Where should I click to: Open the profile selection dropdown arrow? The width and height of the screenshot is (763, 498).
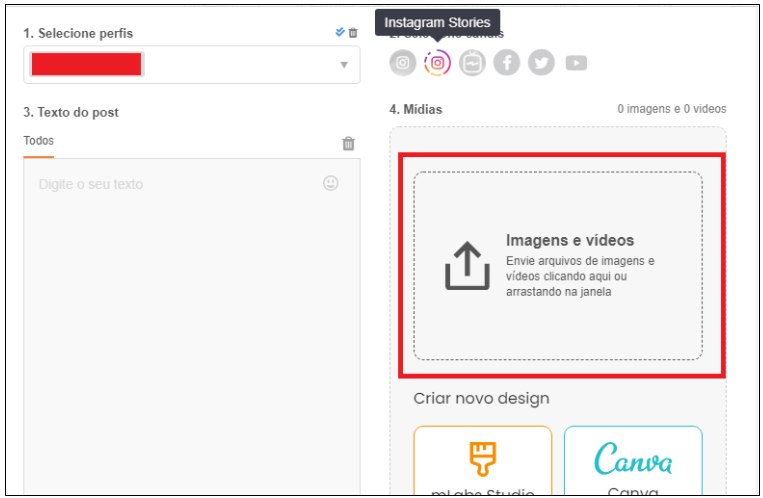[x=344, y=65]
